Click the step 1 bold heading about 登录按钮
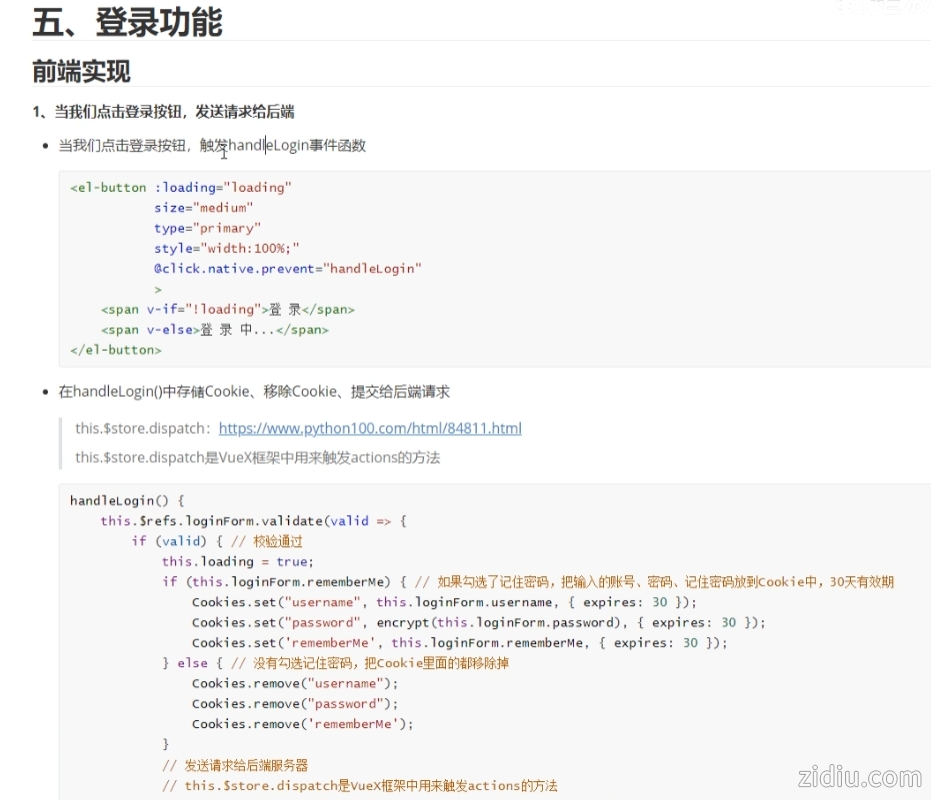 click(163, 112)
